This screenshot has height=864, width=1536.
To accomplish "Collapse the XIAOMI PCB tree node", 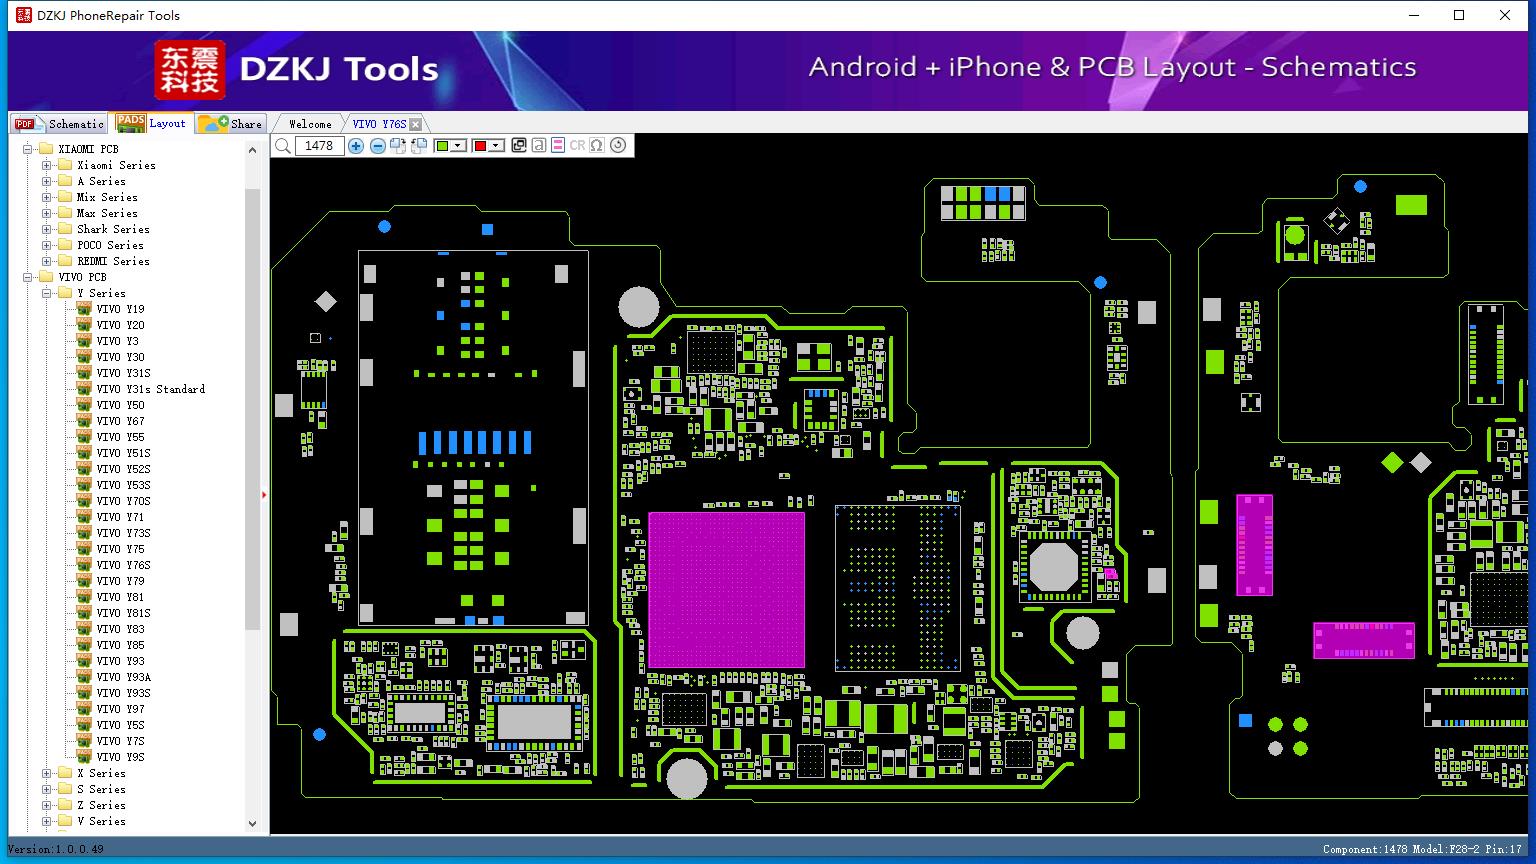I will point(28,149).
